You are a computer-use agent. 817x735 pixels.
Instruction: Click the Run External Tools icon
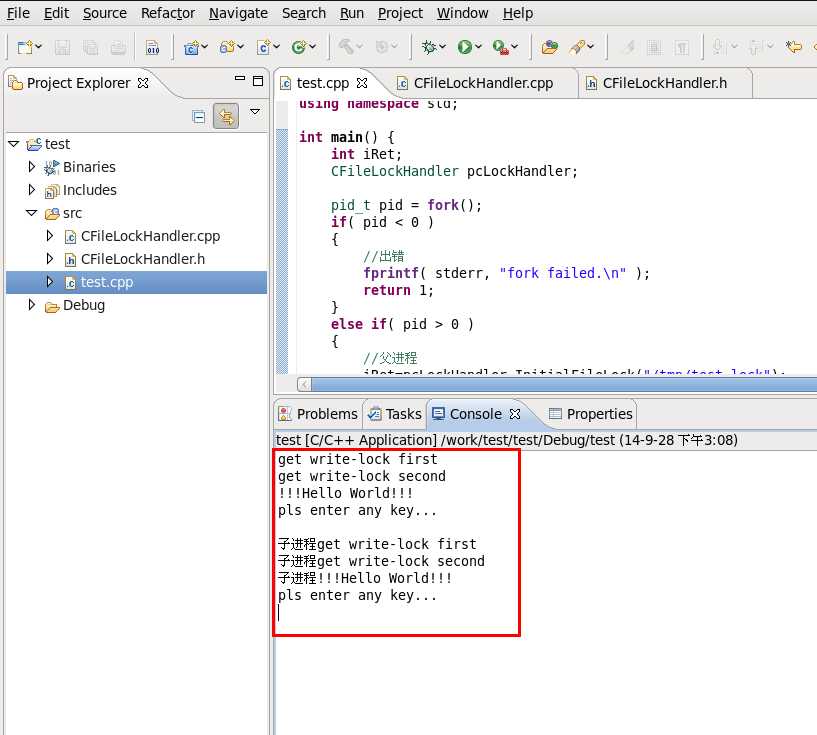point(500,48)
